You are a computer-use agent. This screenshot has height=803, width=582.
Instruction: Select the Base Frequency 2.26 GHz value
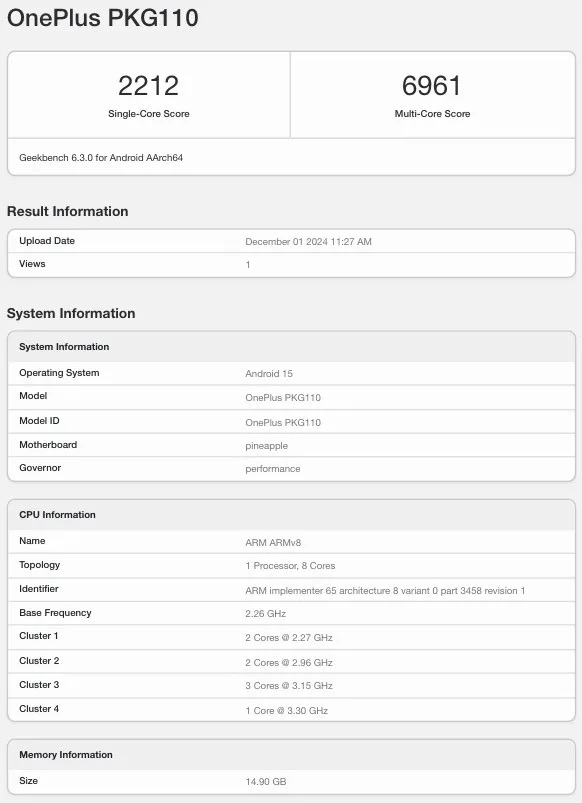pyautogui.click(x=265, y=614)
